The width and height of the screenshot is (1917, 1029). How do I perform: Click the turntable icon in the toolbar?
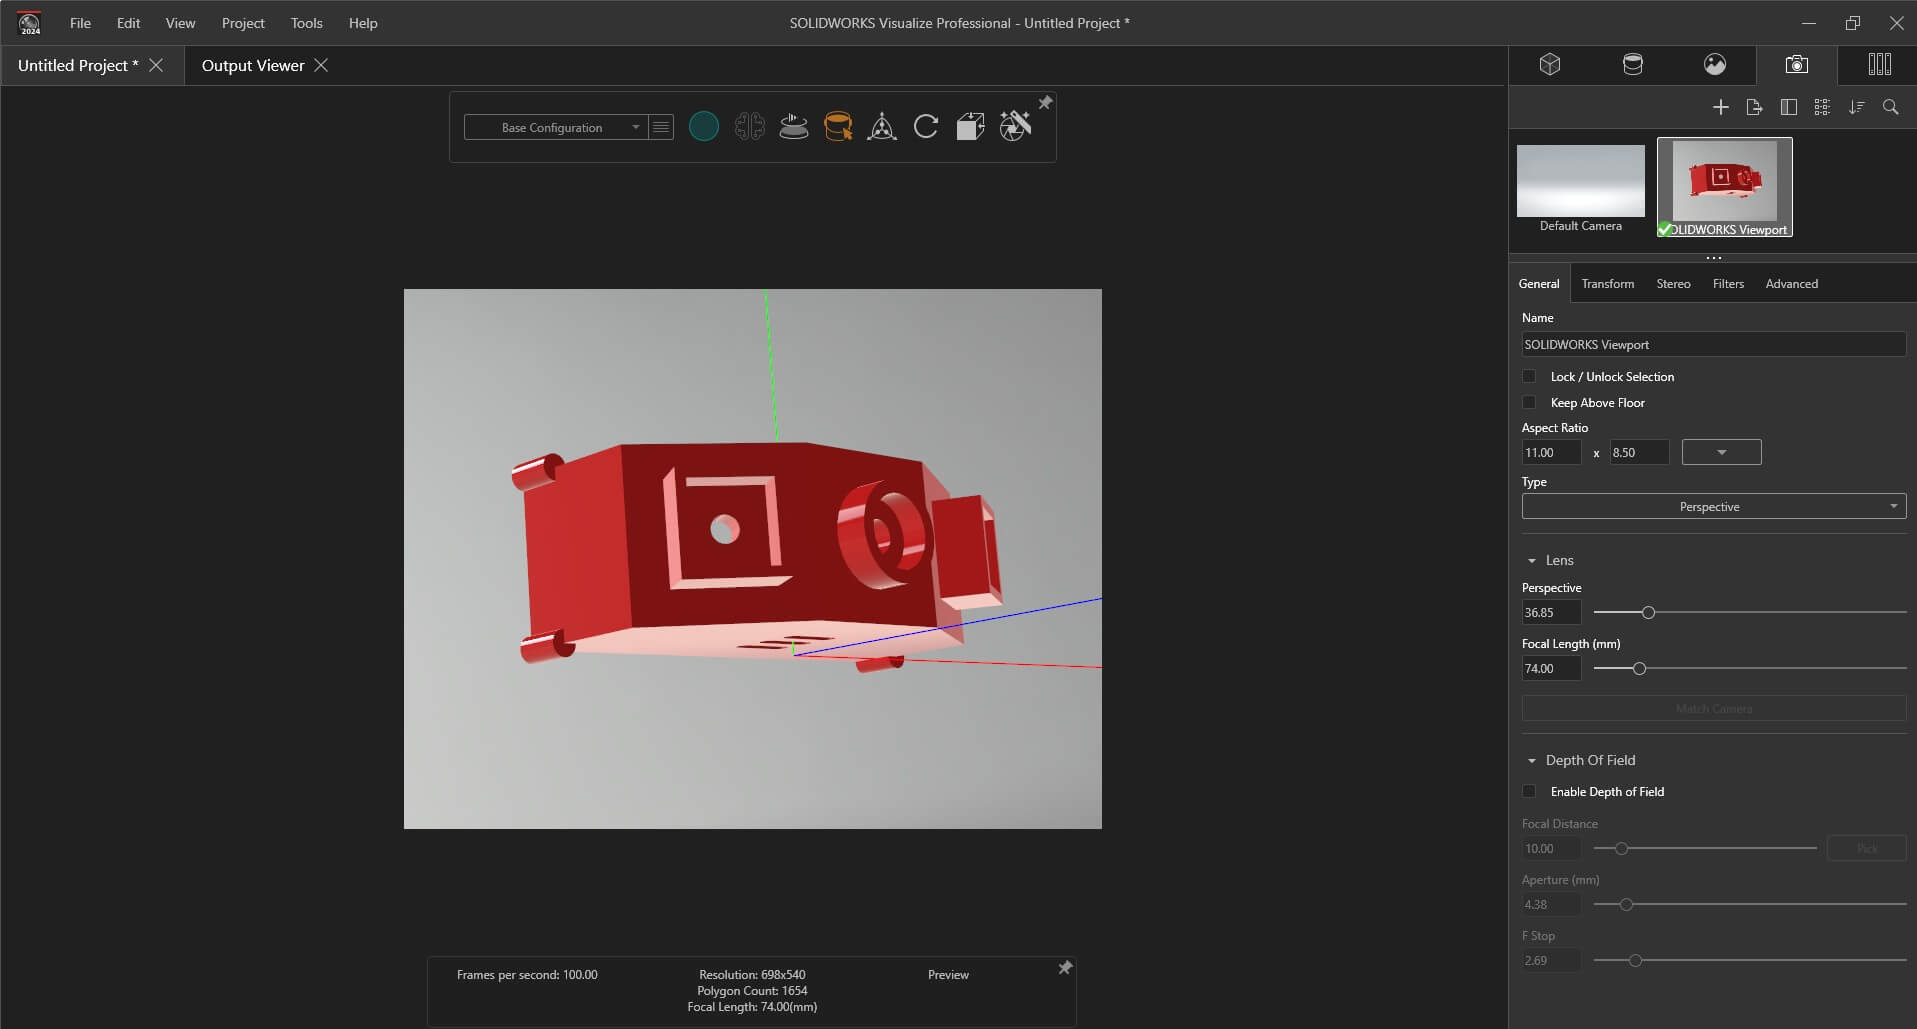793,127
